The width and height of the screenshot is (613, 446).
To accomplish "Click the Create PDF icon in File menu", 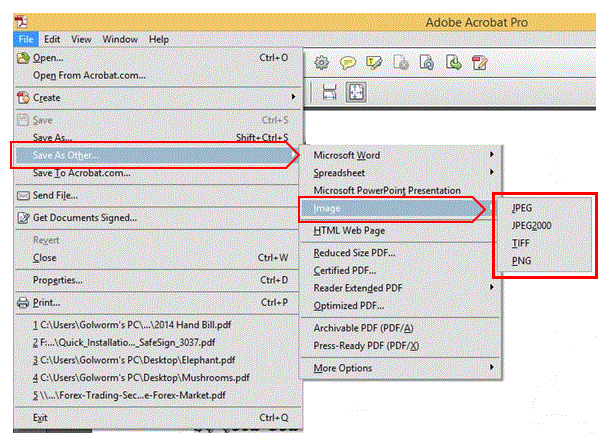I will pos(23,98).
